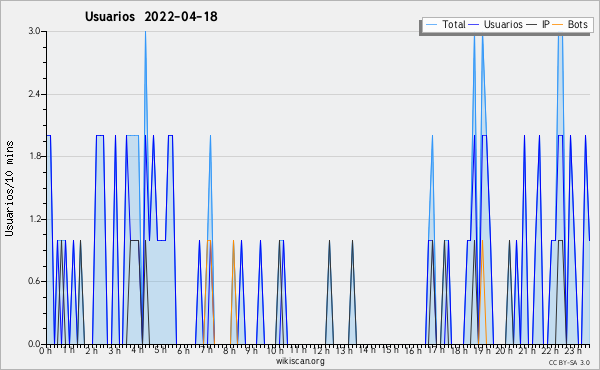Viewport: 600px width, 370px height.
Task: Click the "4 h" x-axis label
Action: tap(137, 350)
